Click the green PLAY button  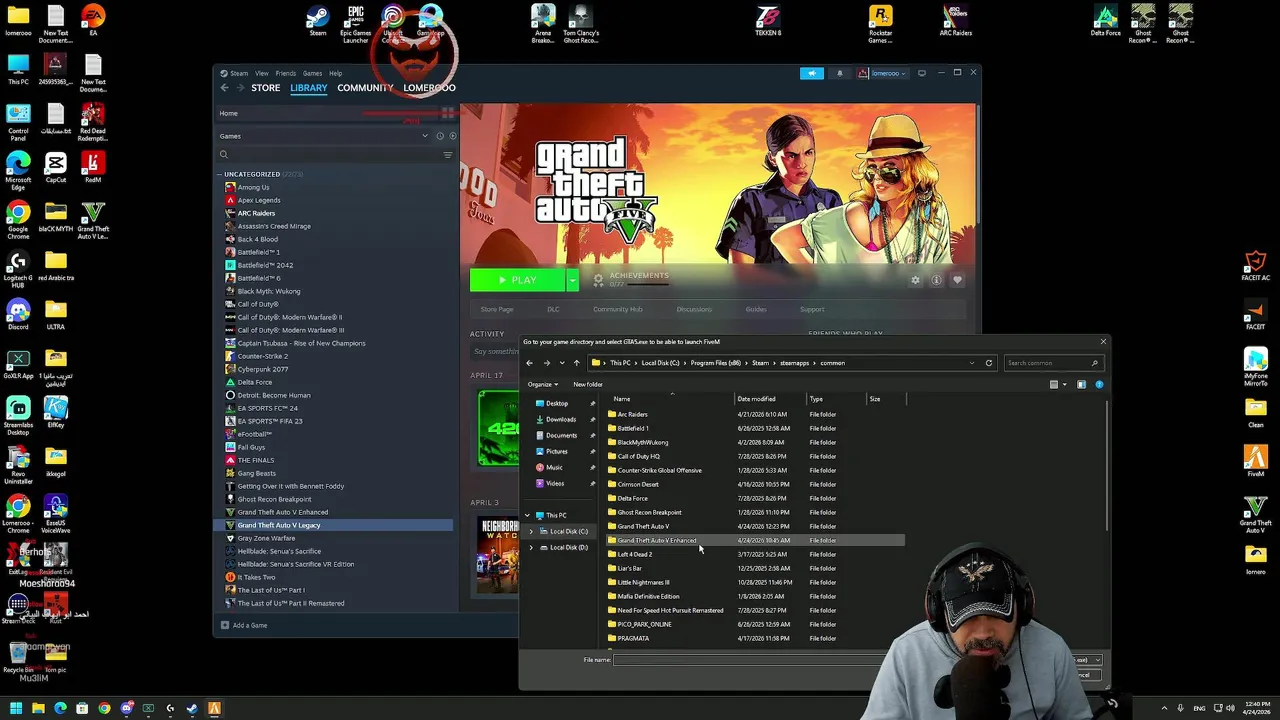[518, 280]
